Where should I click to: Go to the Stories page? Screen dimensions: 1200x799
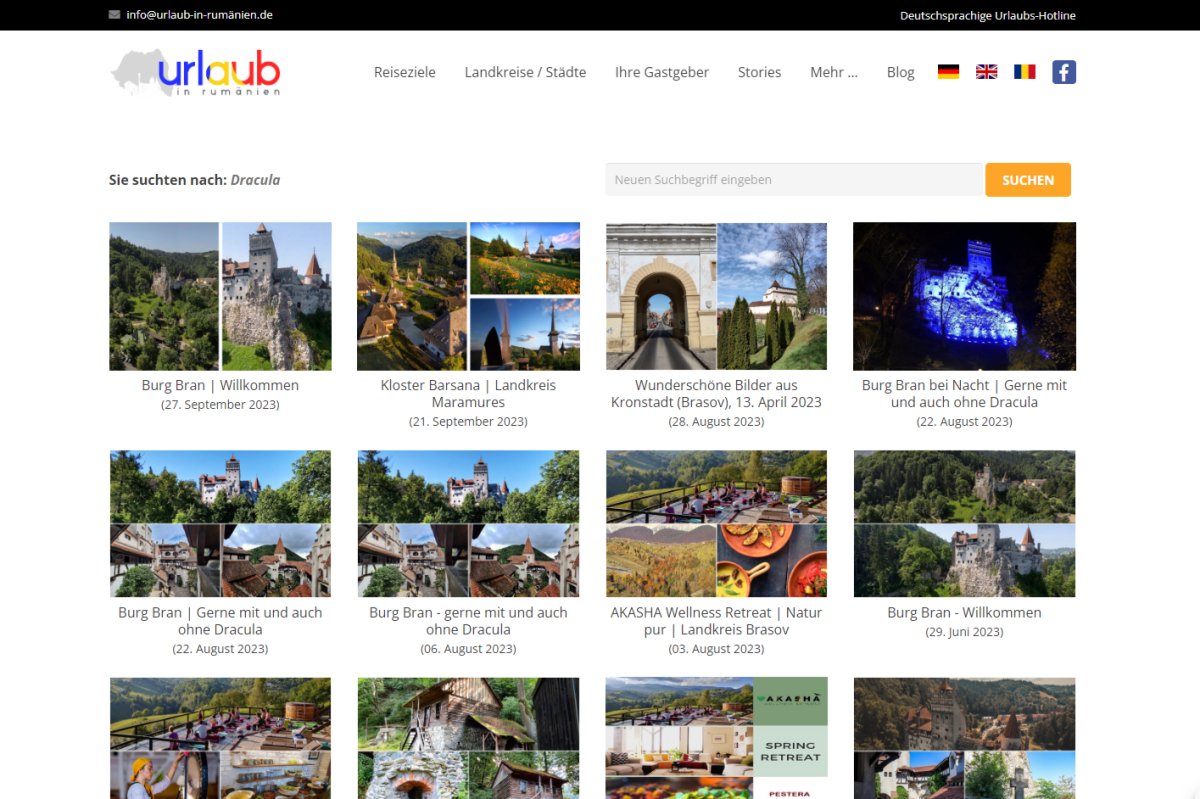[759, 72]
